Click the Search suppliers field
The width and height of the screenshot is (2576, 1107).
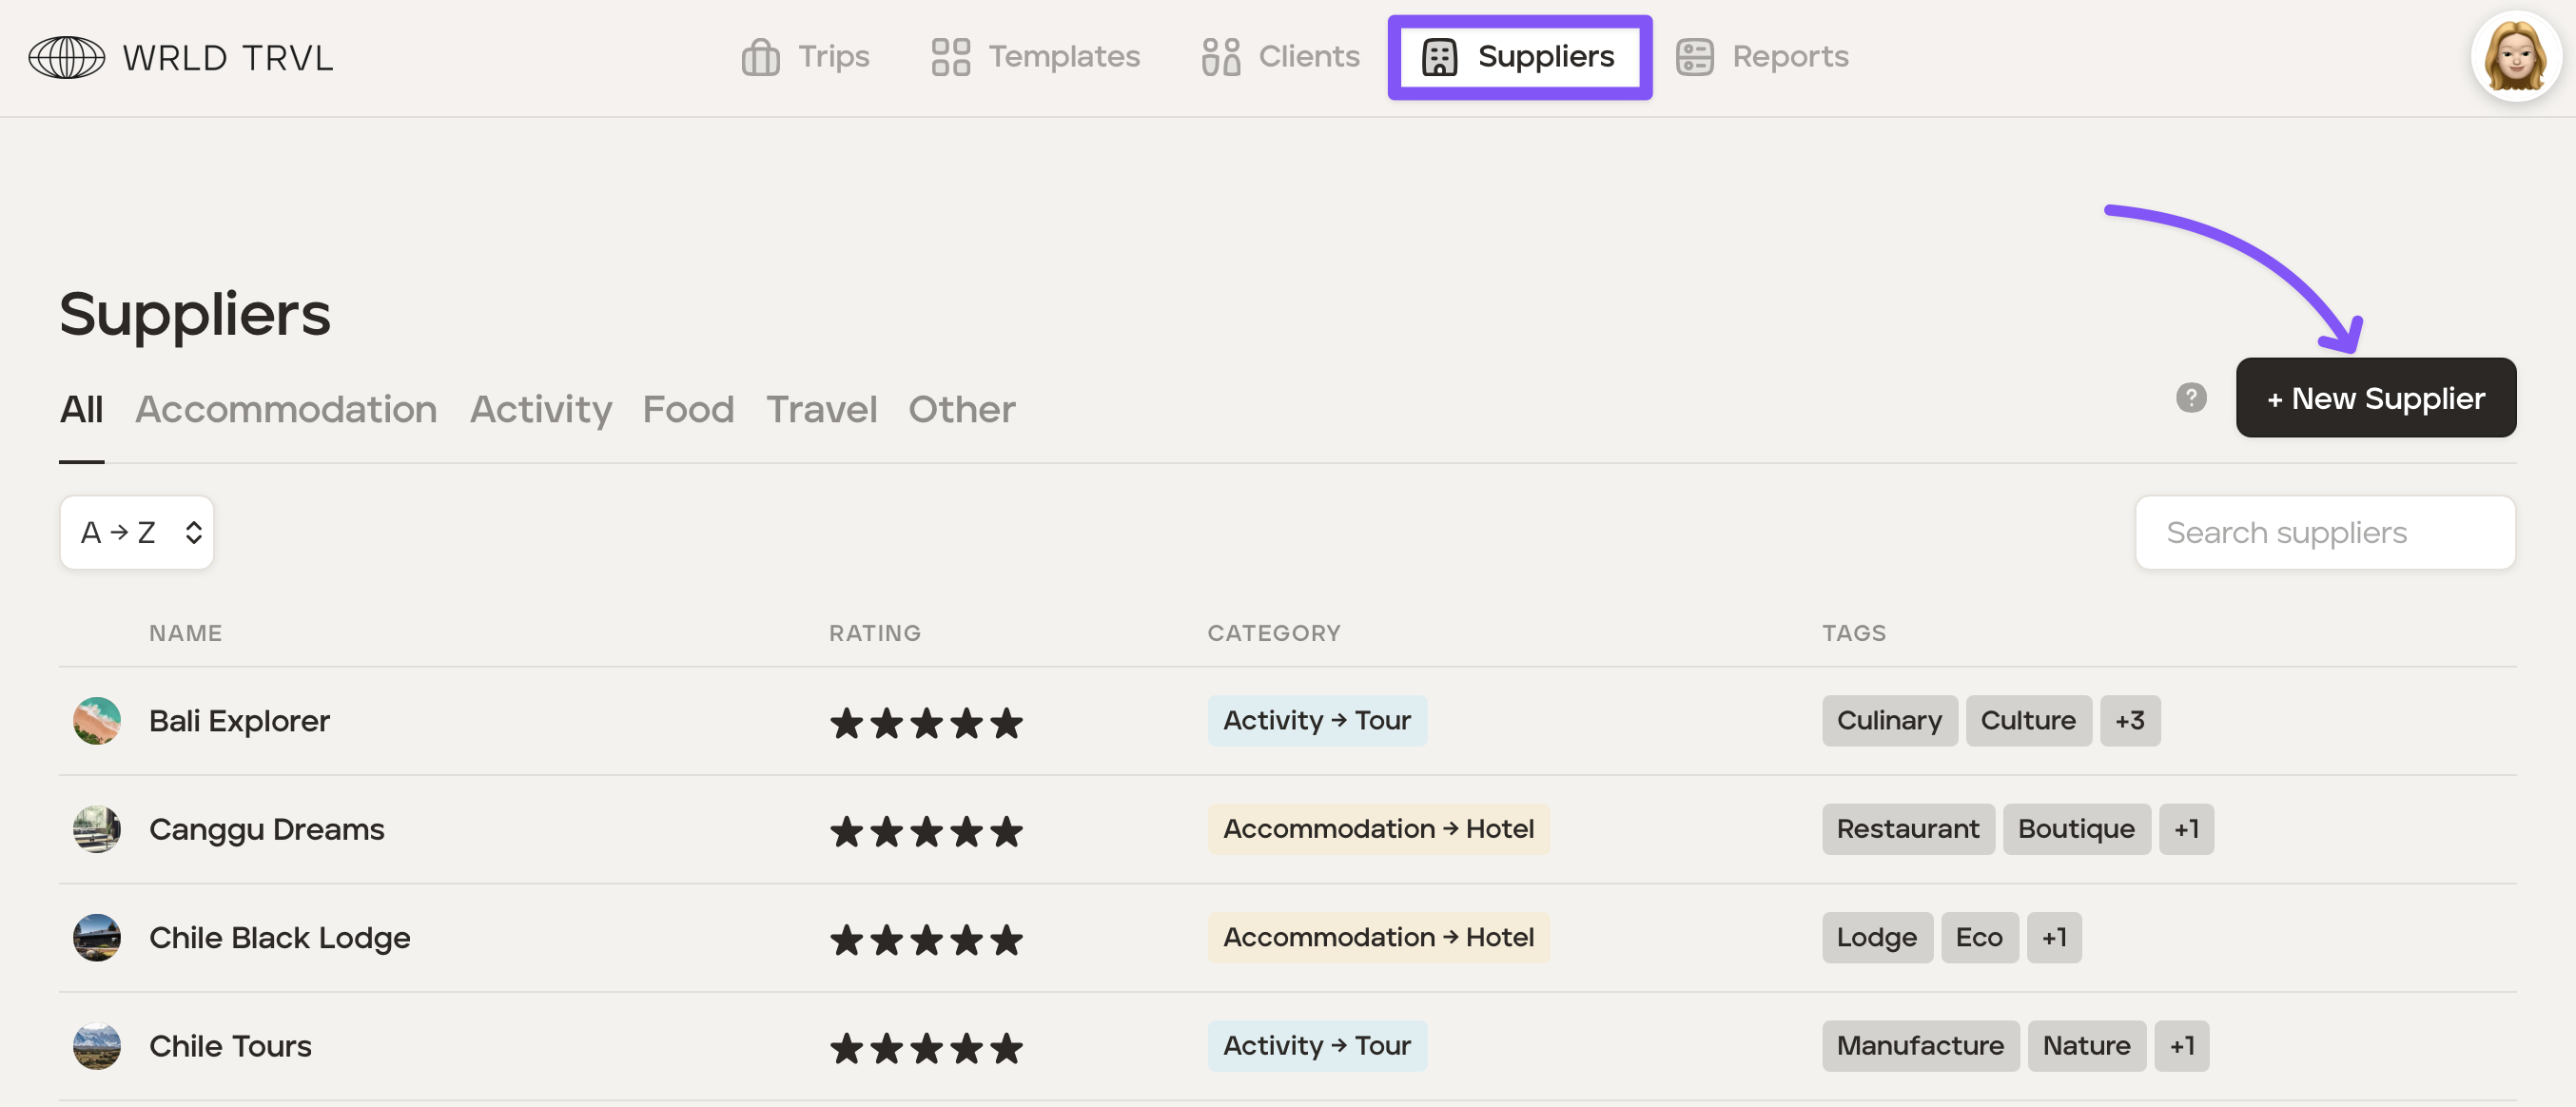click(x=2324, y=532)
